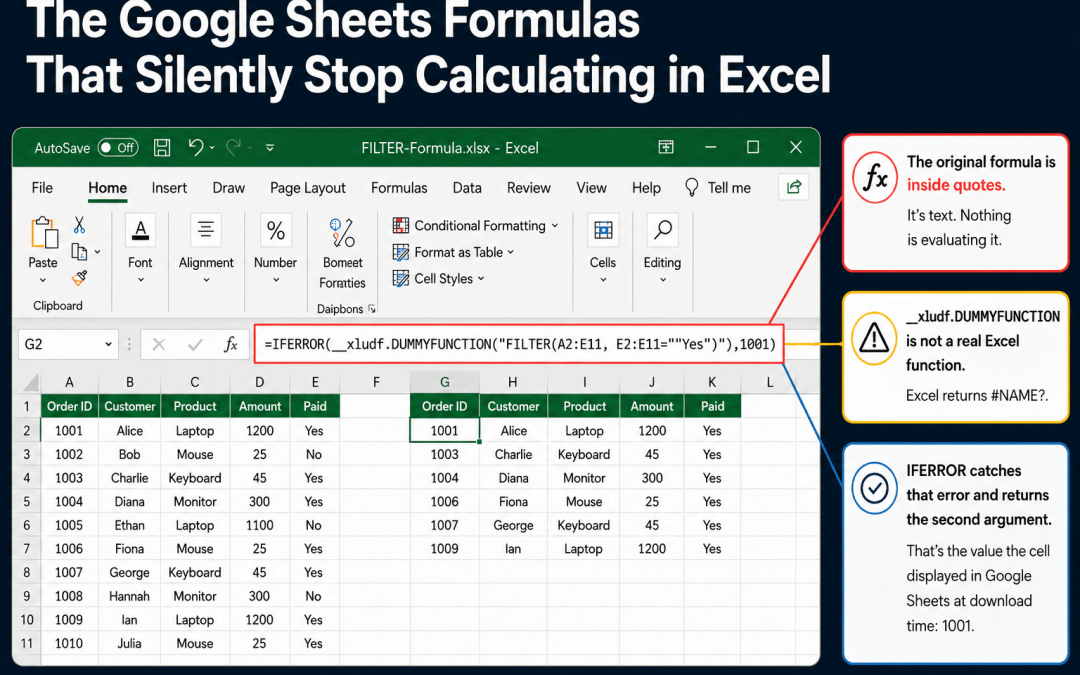Select row header 5
This screenshot has width=1080, height=675.
tap(27, 501)
